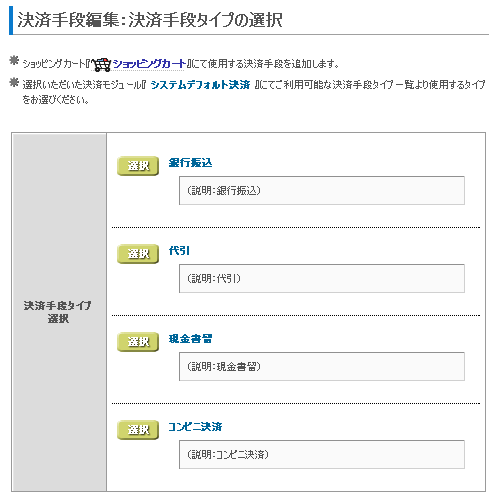Click the 説明:現金書留 description box
Viewport: 500px width, 500px height.
coord(322,366)
